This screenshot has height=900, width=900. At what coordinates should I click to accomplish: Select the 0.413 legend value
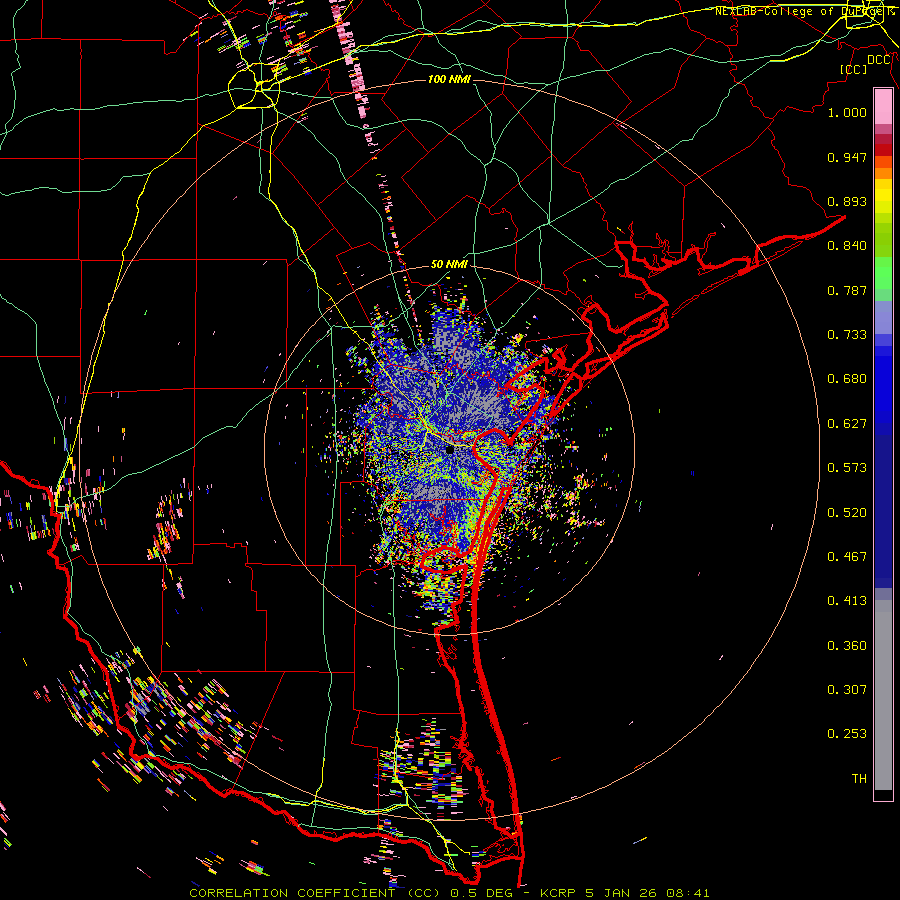coord(847,601)
